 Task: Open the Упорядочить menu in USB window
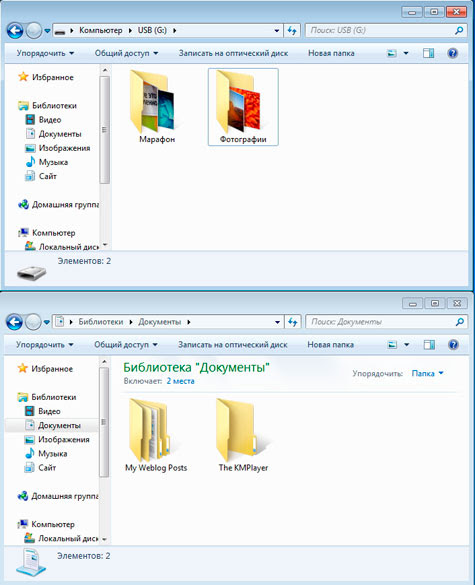pos(45,53)
